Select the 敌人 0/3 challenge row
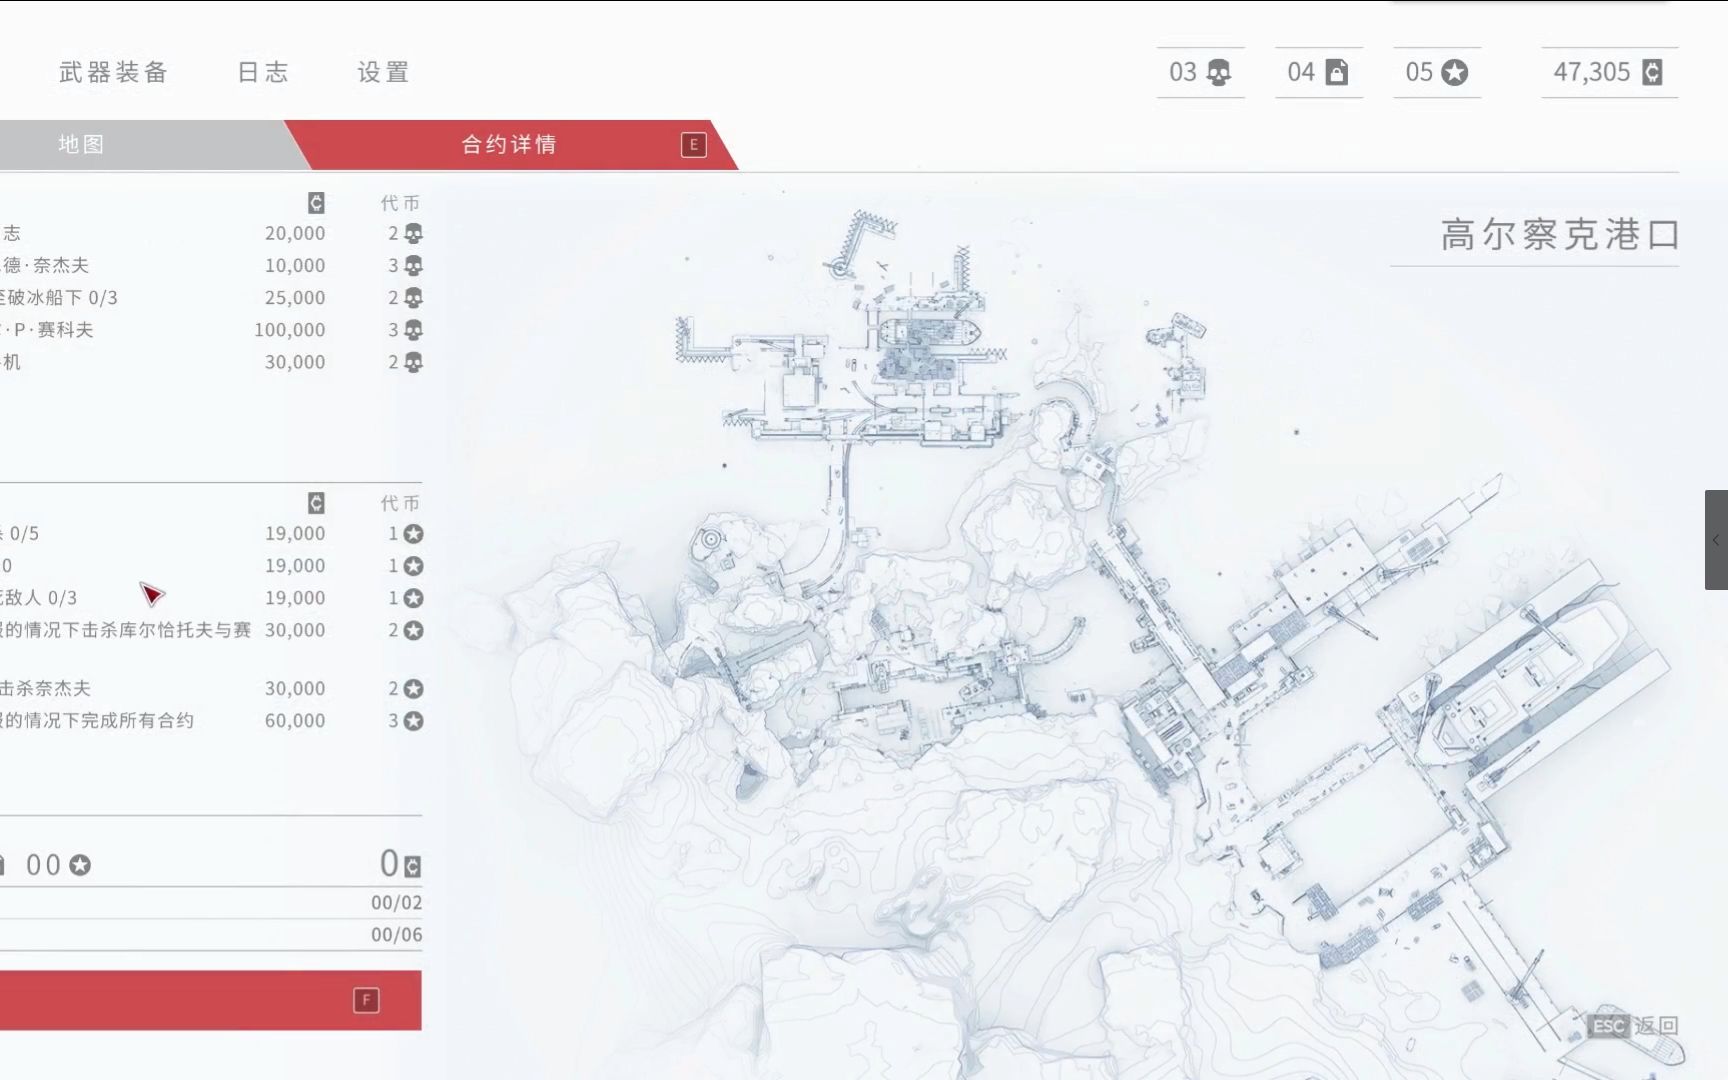 [210, 598]
